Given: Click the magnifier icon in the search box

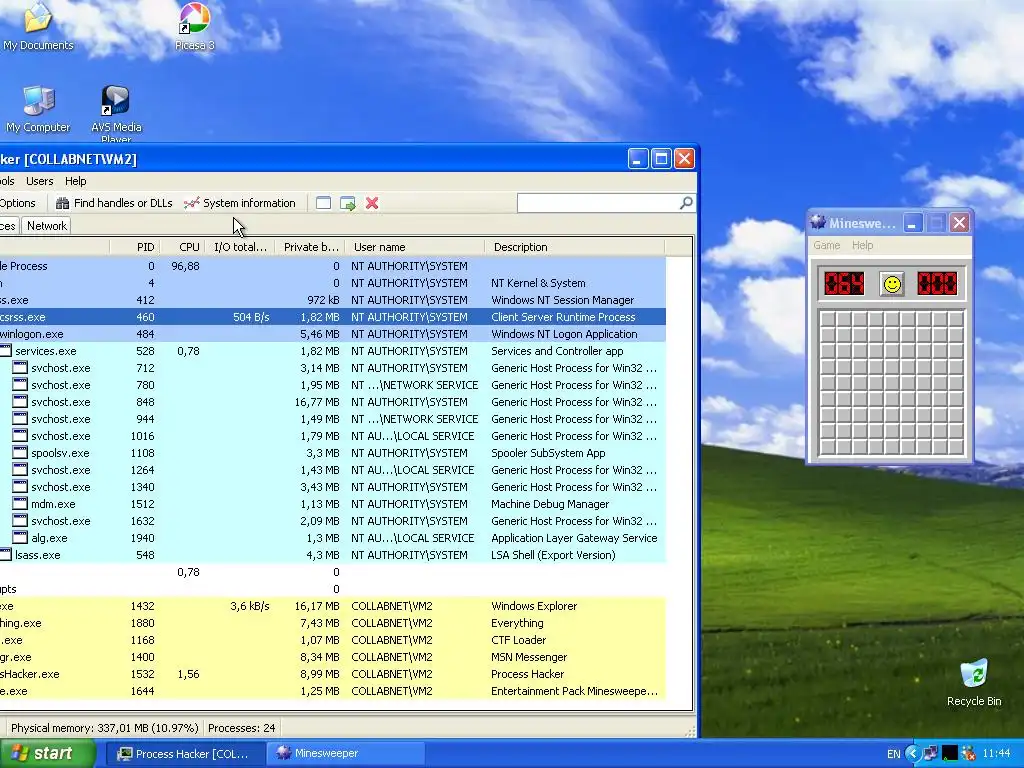Looking at the screenshot, I should click(x=686, y=203).
